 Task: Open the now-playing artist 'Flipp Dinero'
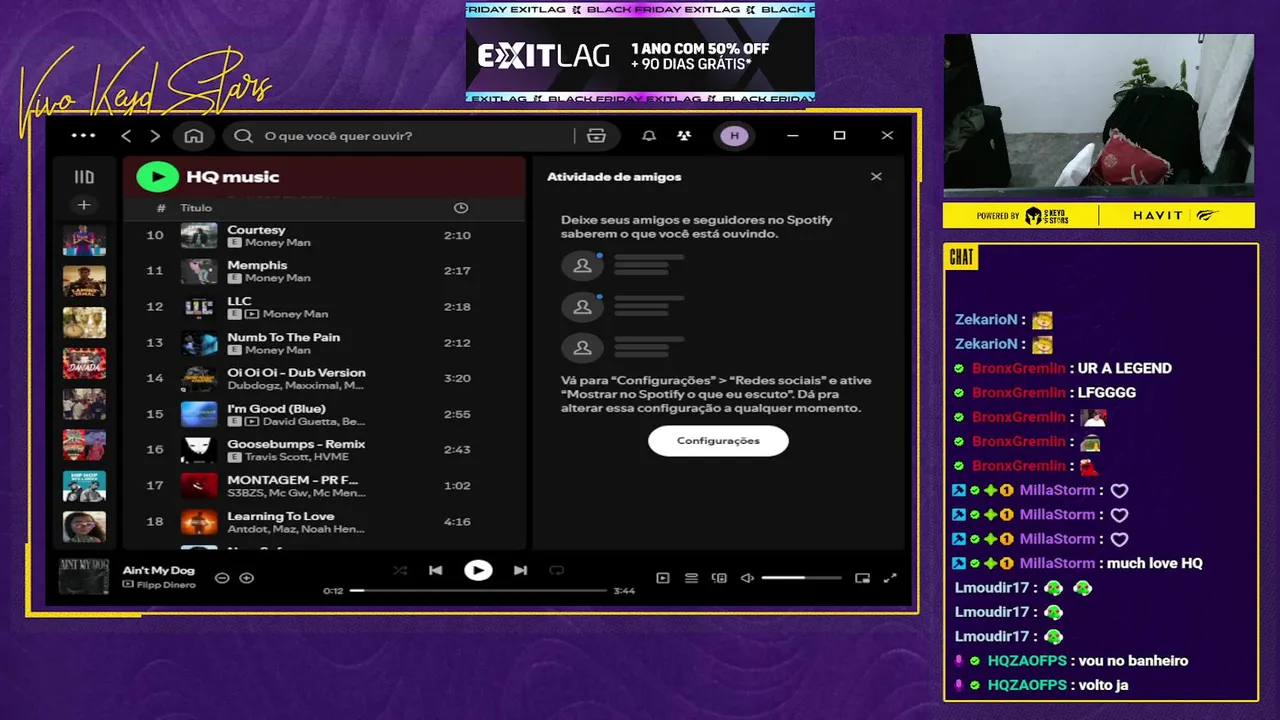pyautogui.click(x=165, y=584)
